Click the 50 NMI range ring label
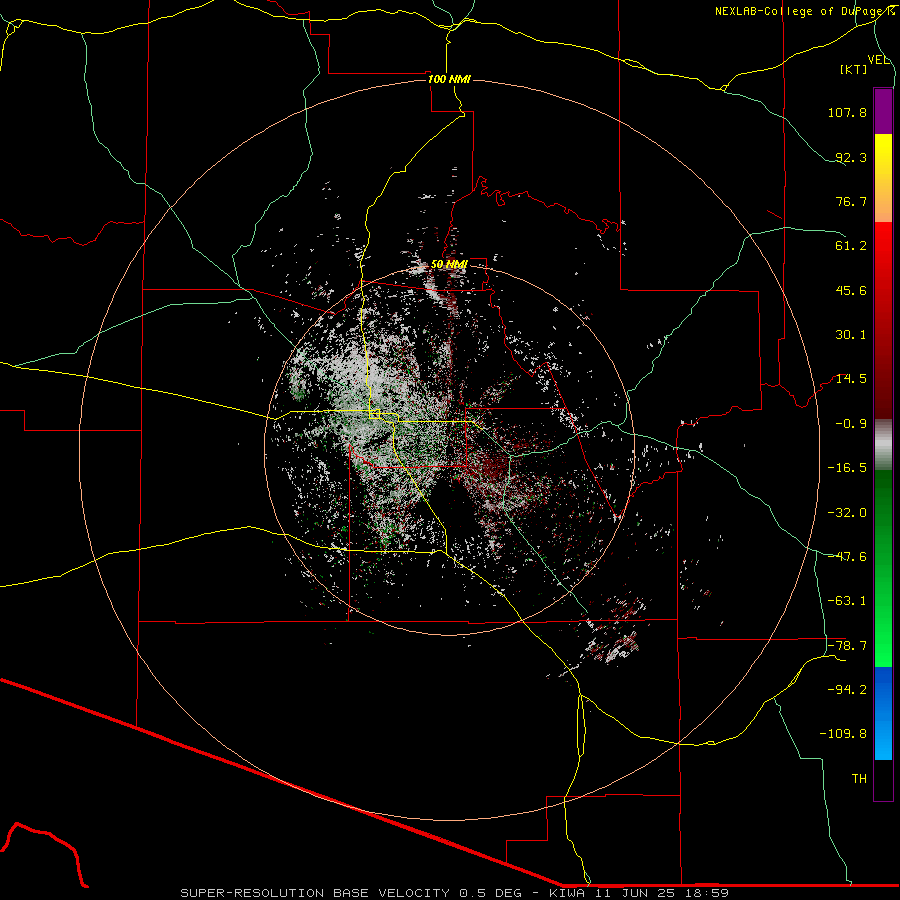The image size is (900, 900). pyautogui.click(x=449, y=264)
